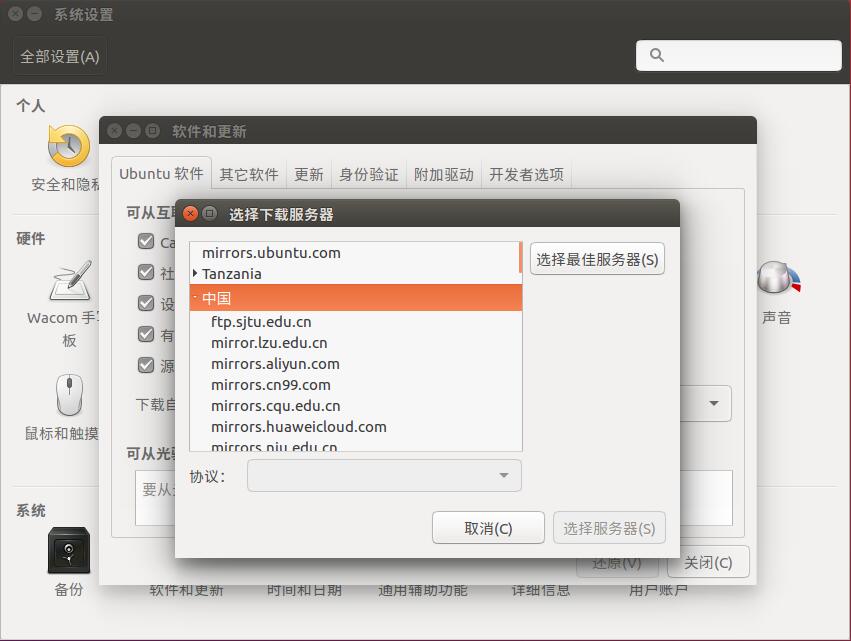Open Mouse and Touchpad settings icon

(69, 395)
